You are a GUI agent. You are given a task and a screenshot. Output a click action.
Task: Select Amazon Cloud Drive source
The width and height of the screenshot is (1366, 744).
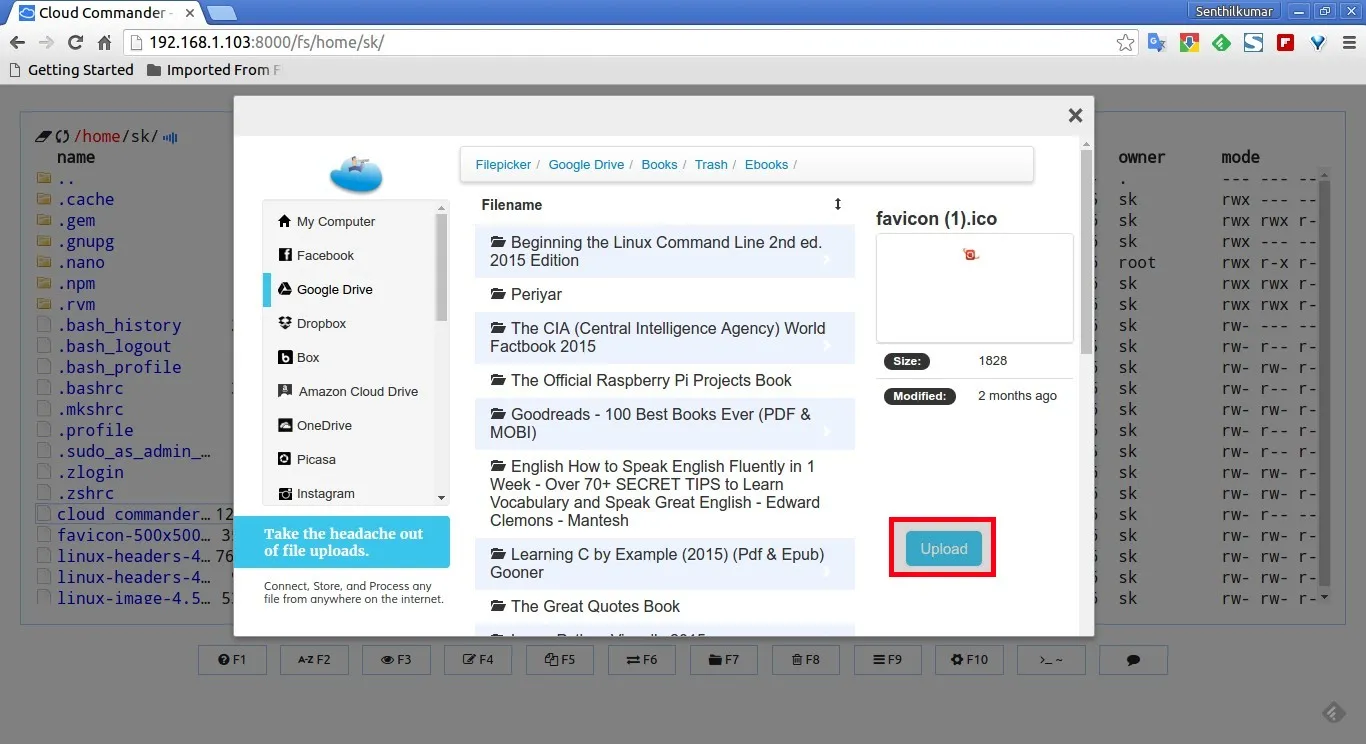pos(357,392)
